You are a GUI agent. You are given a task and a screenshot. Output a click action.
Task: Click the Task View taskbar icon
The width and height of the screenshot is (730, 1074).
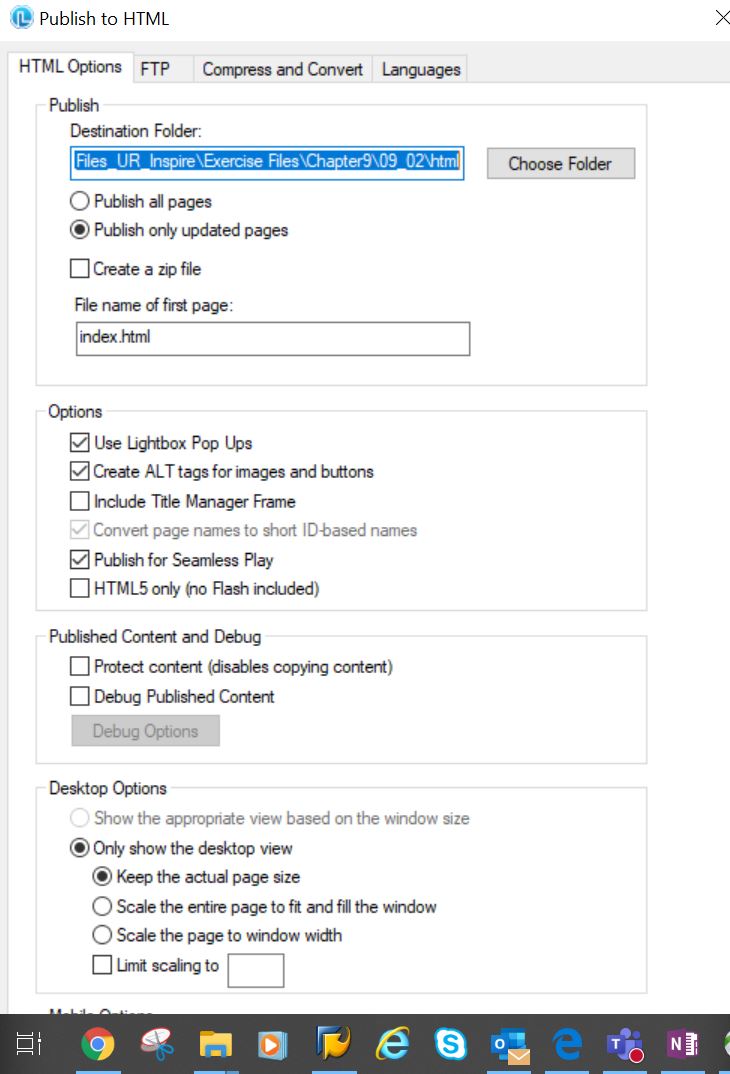[29, 1044]
